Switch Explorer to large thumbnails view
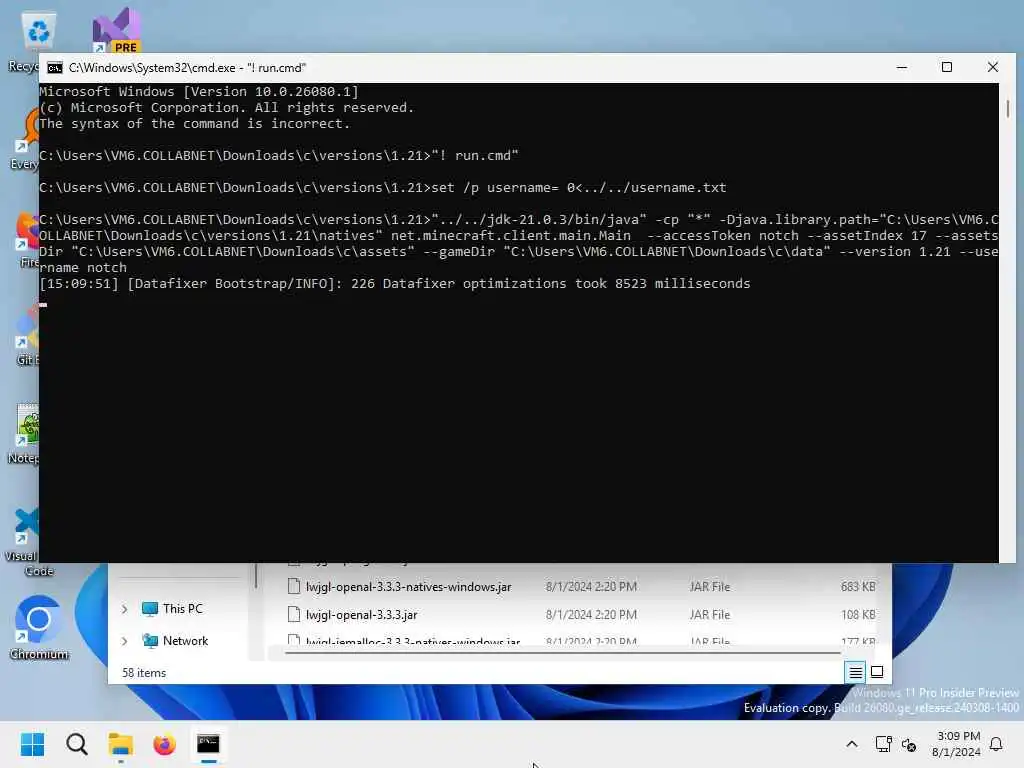The height and width of the screenshot is (768, 1024). [877, 672]
